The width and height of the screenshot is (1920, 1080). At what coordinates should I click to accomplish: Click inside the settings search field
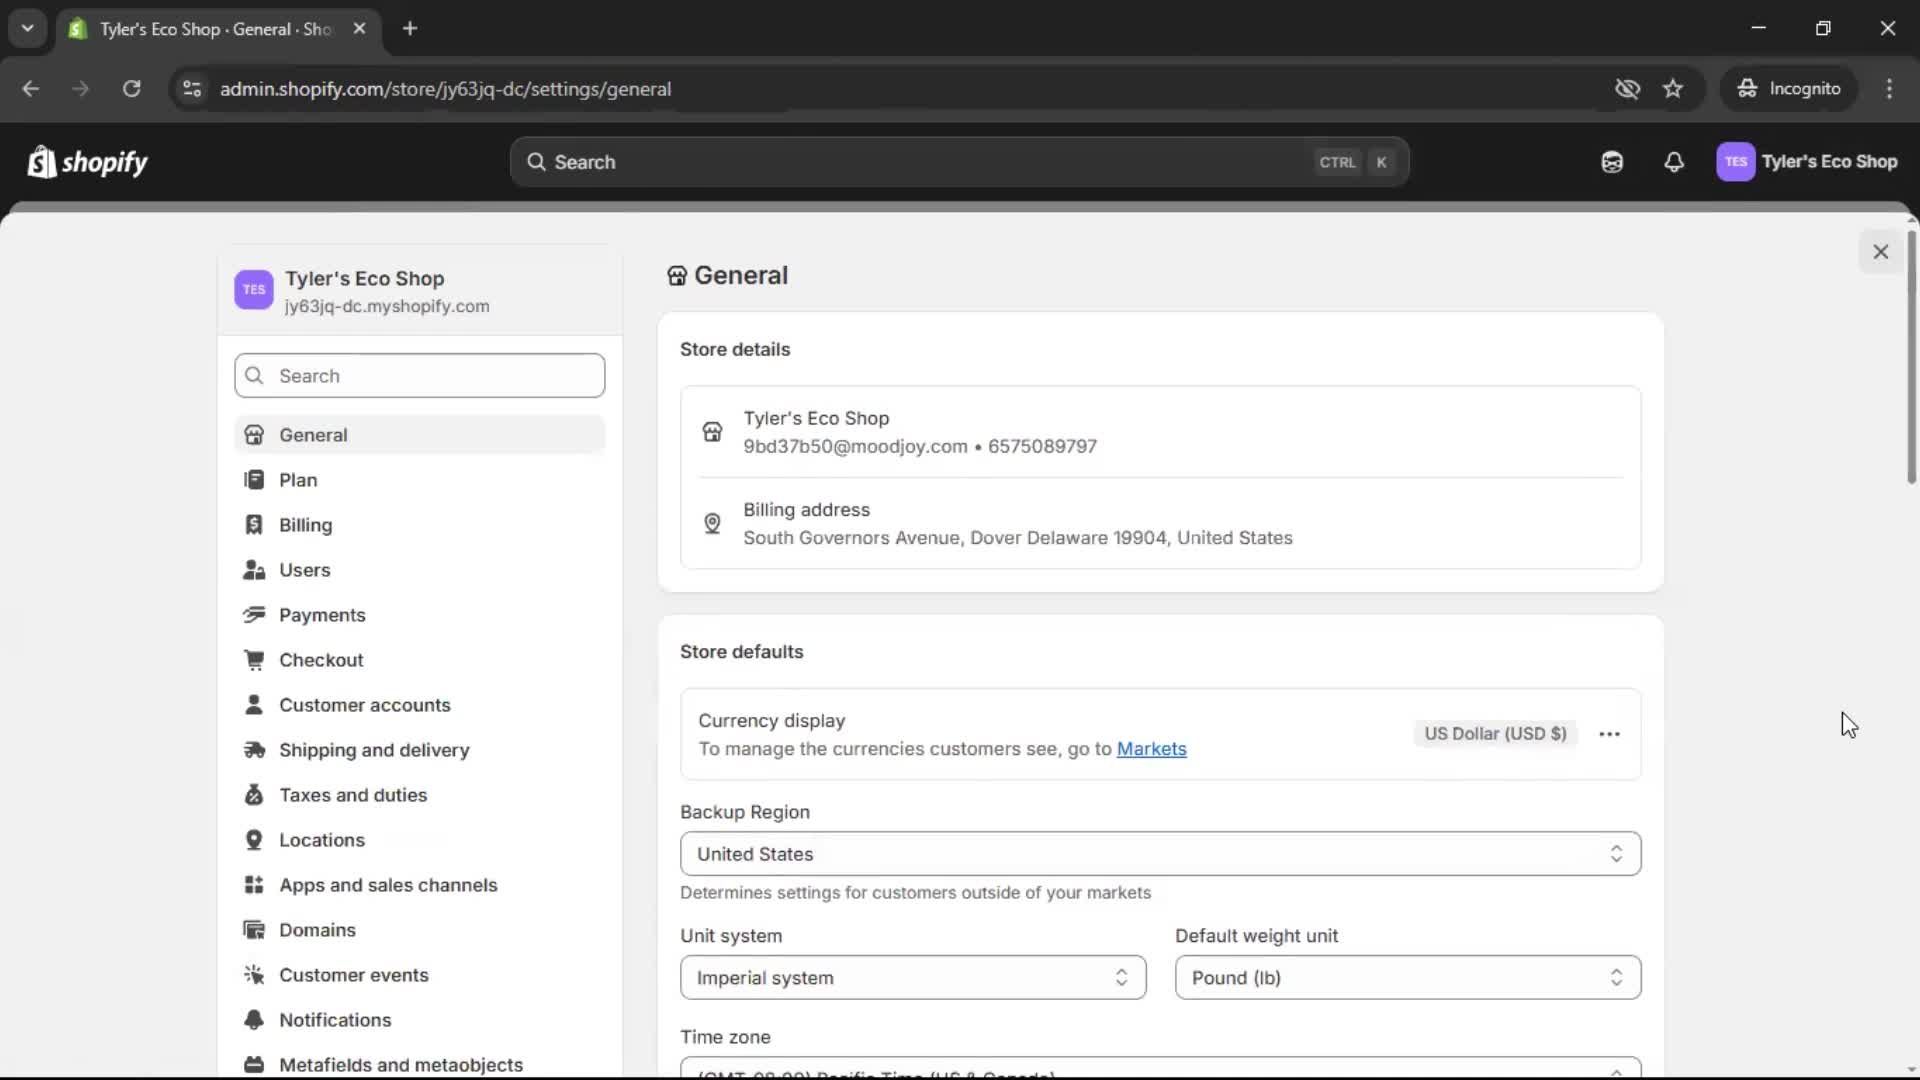click(419, 375)
